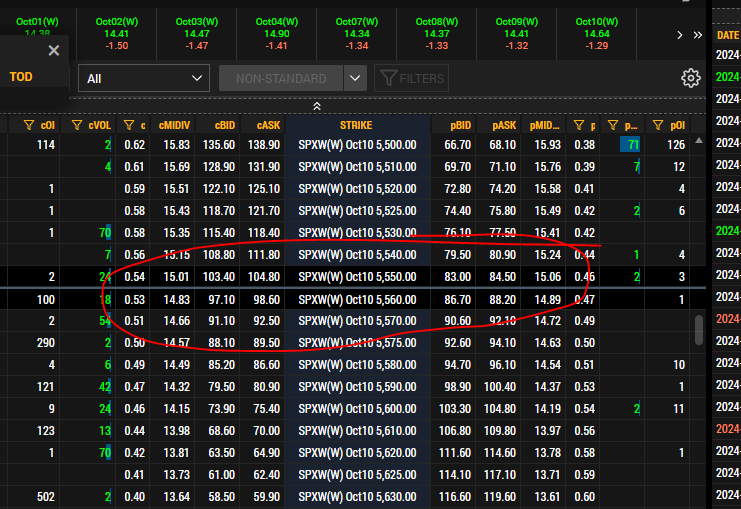Image resolution: width=741 pixels, height=509 pixels.
Task: Select strike SPXW(W) Oct10 5,580.00
Action: tap(357, 365)
